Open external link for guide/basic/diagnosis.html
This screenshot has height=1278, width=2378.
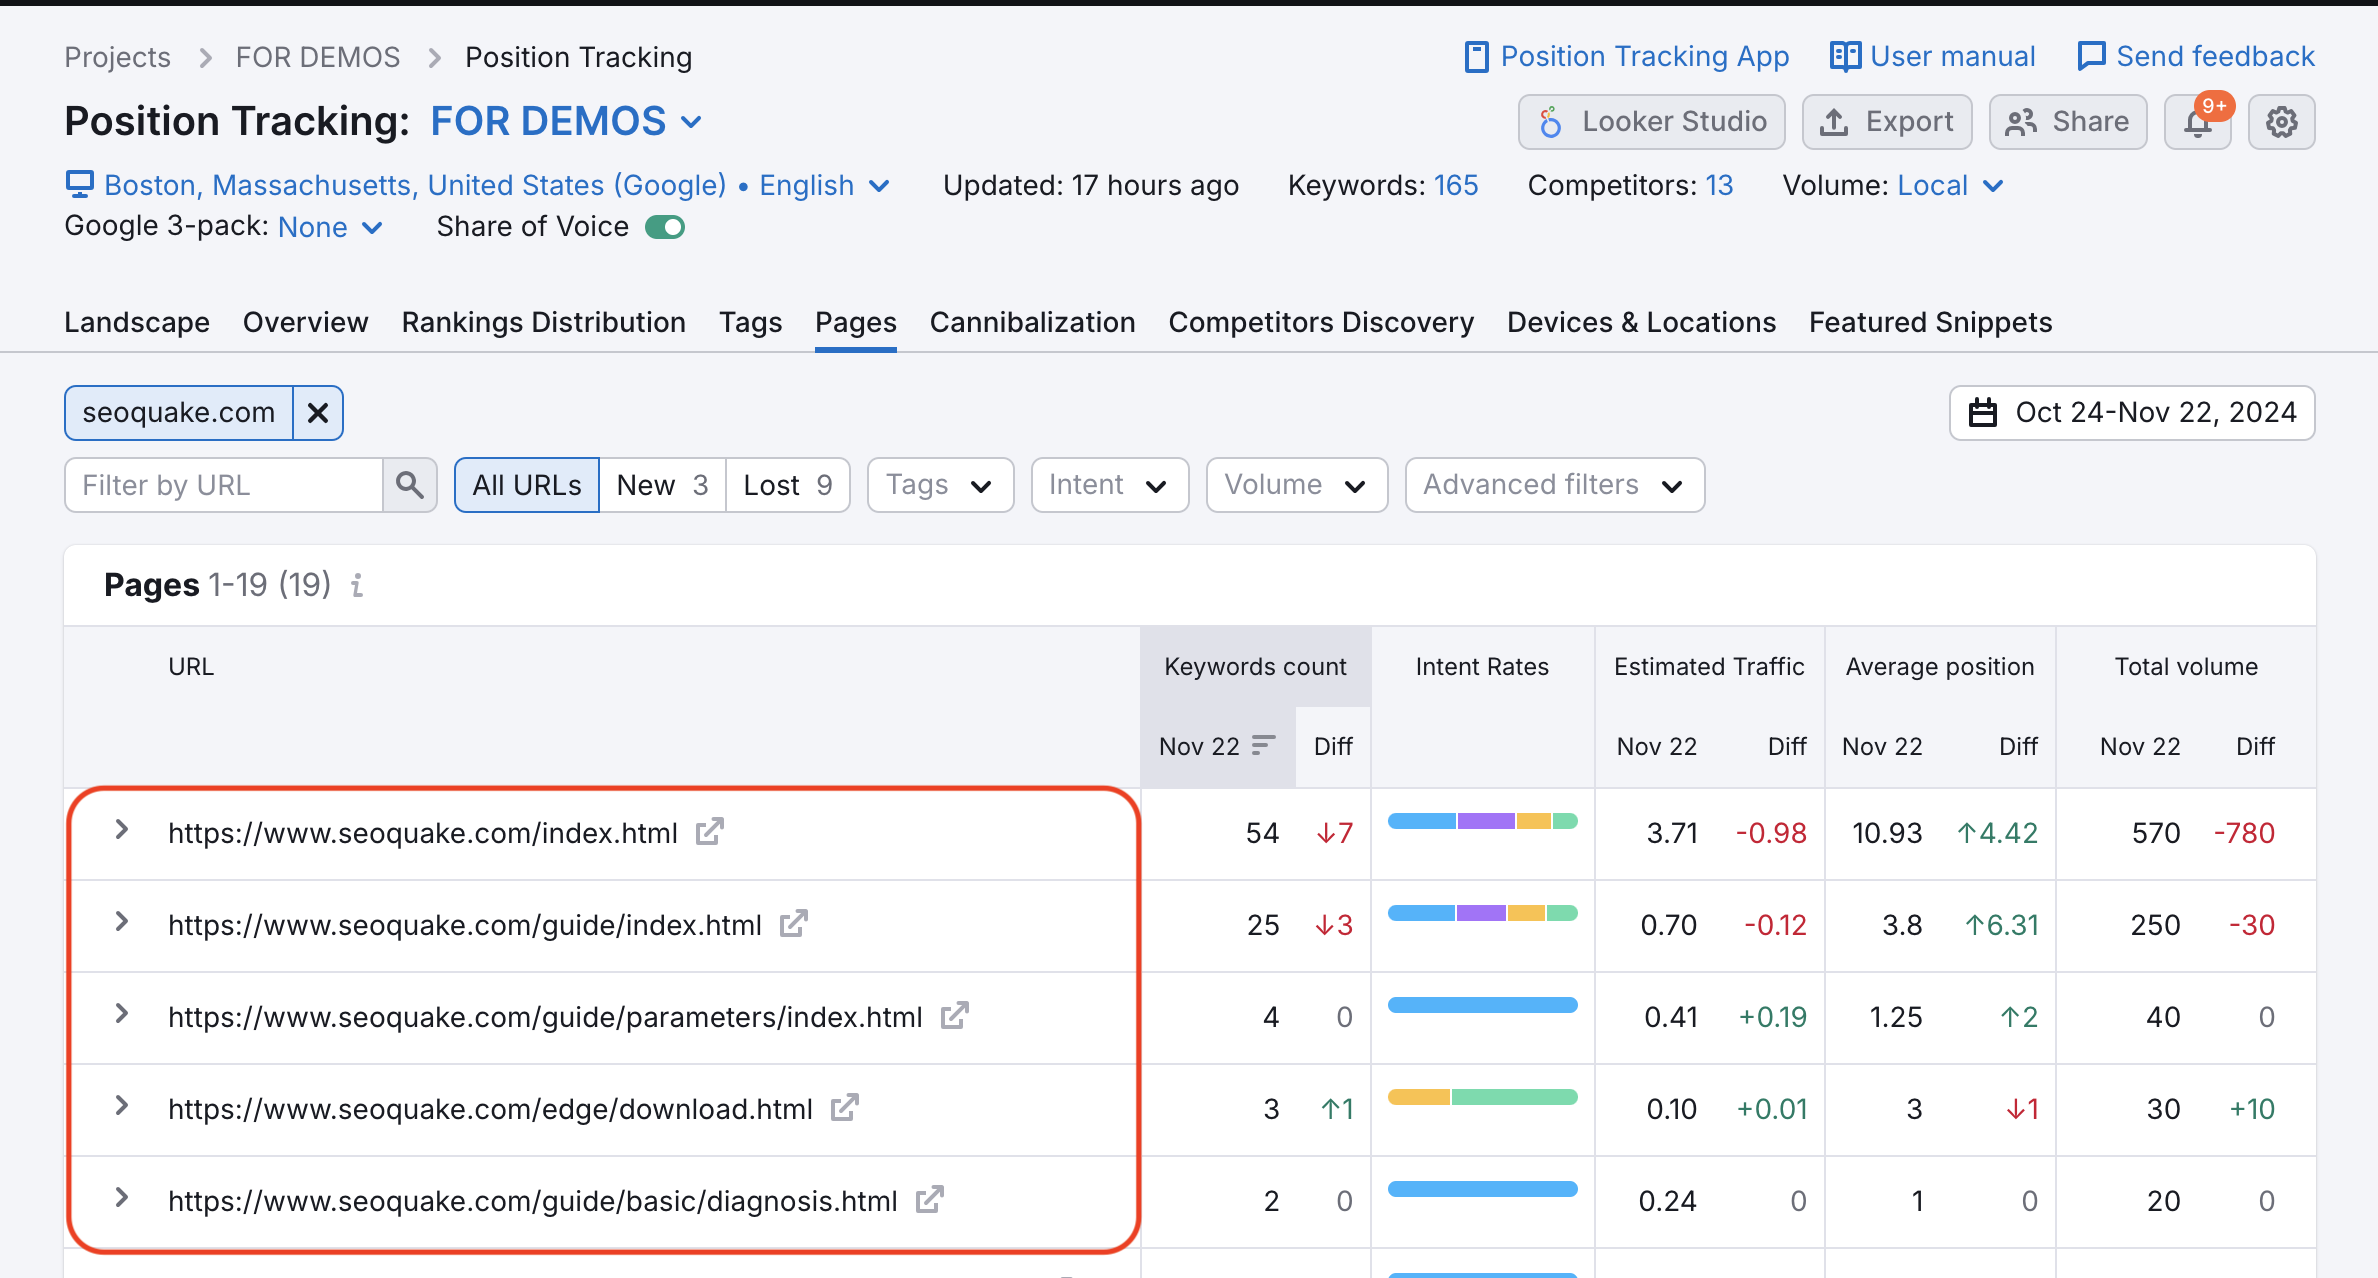click(x=929, y=1200)
